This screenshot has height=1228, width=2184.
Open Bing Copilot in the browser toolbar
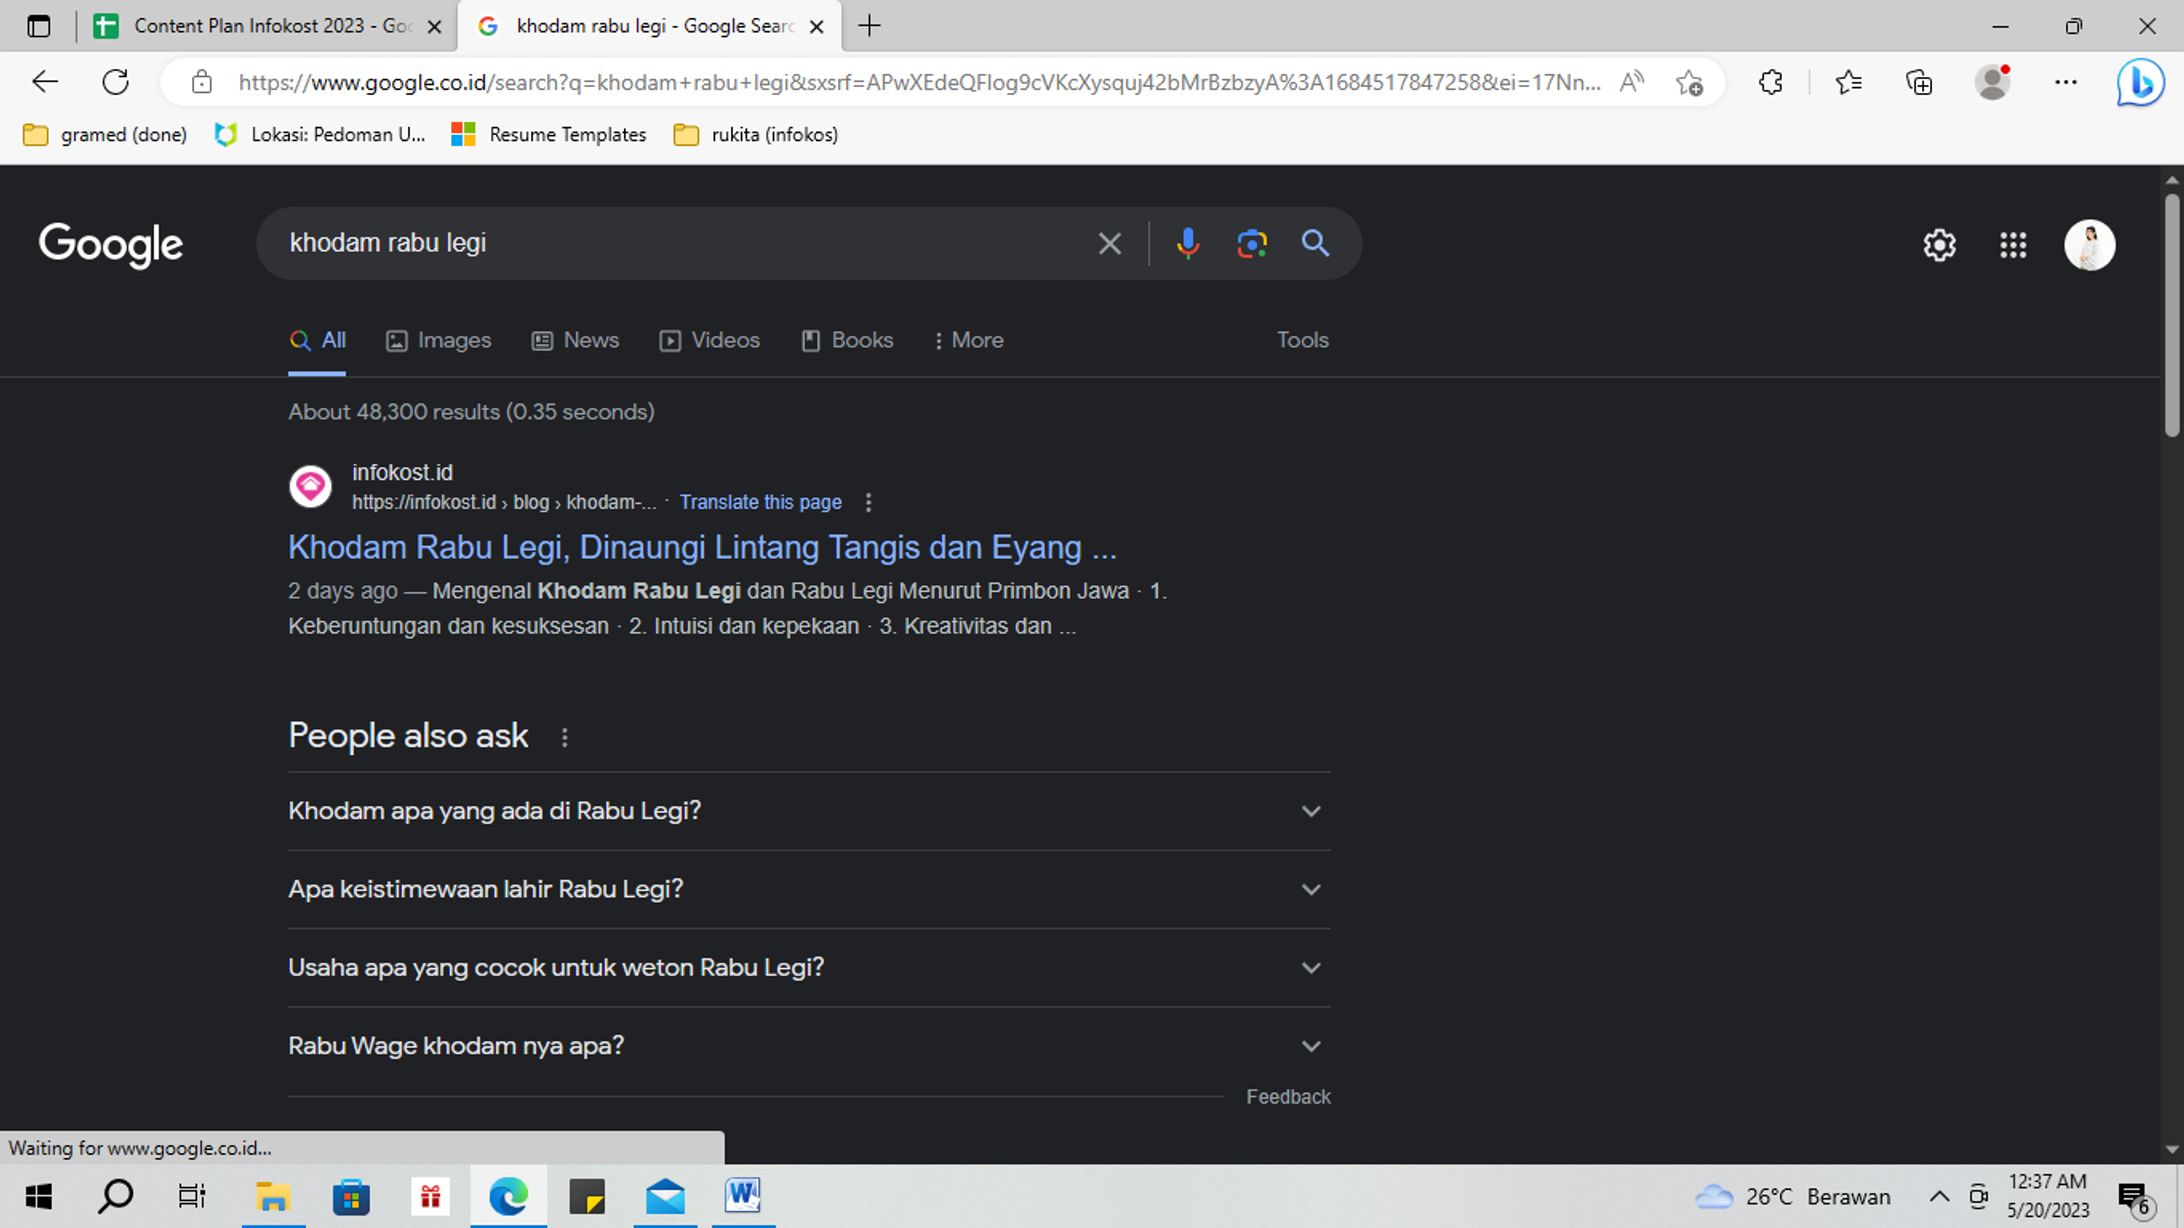[2139, 82]
